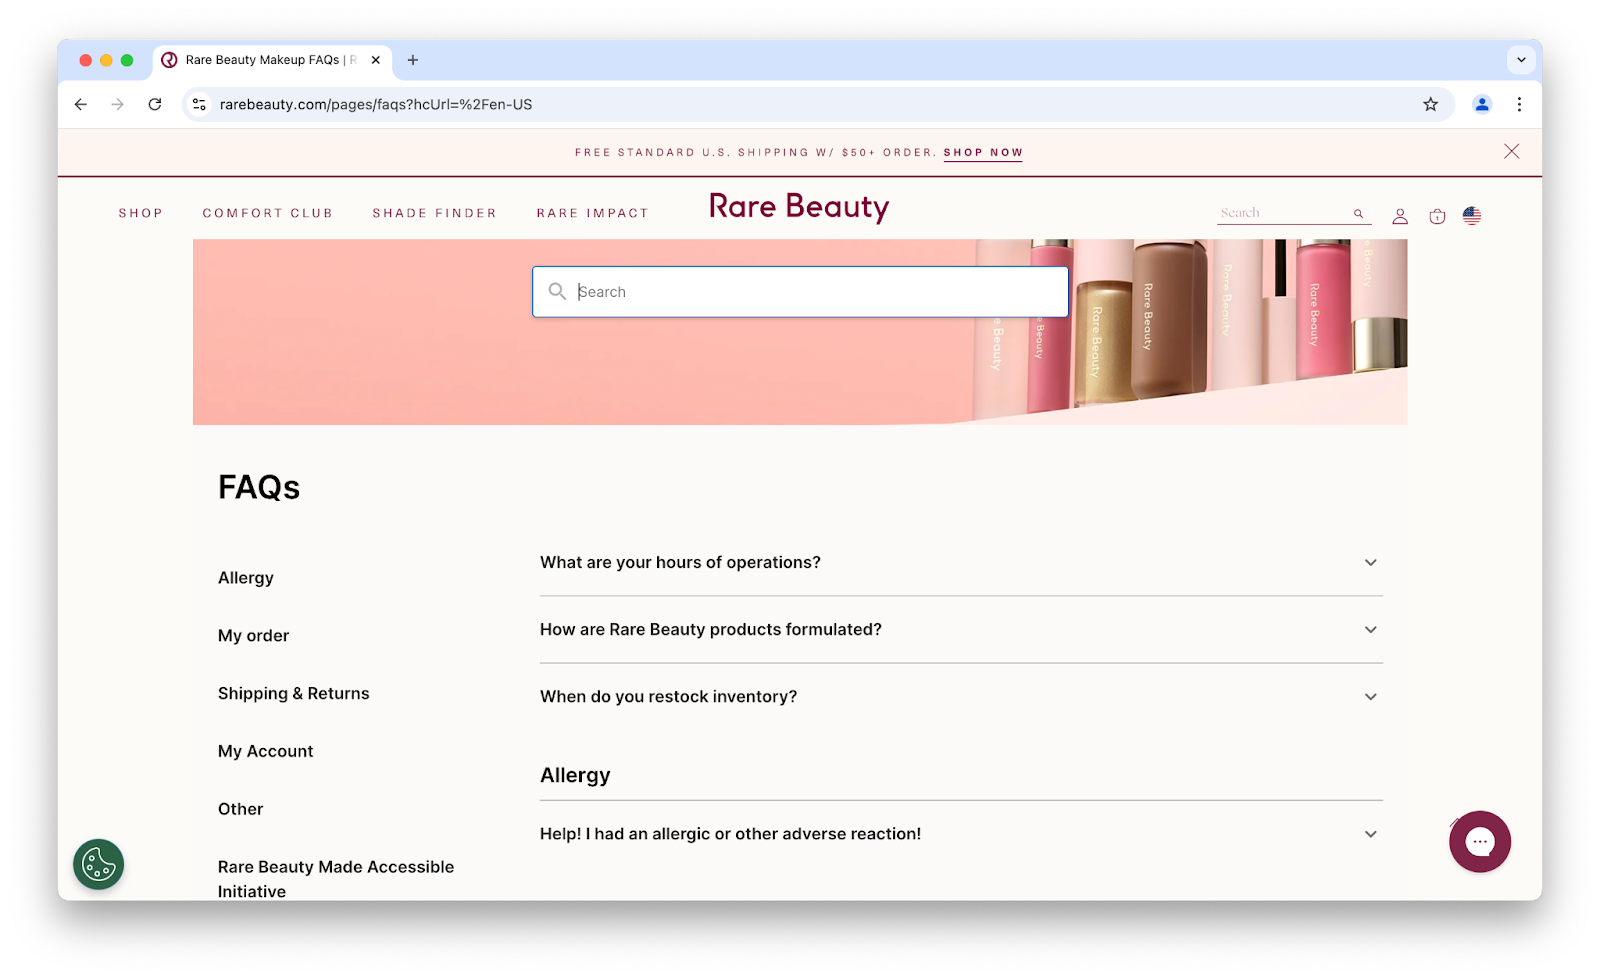Select the Rare Beauty Makeup FAQs browser tab

pos(272,60)
